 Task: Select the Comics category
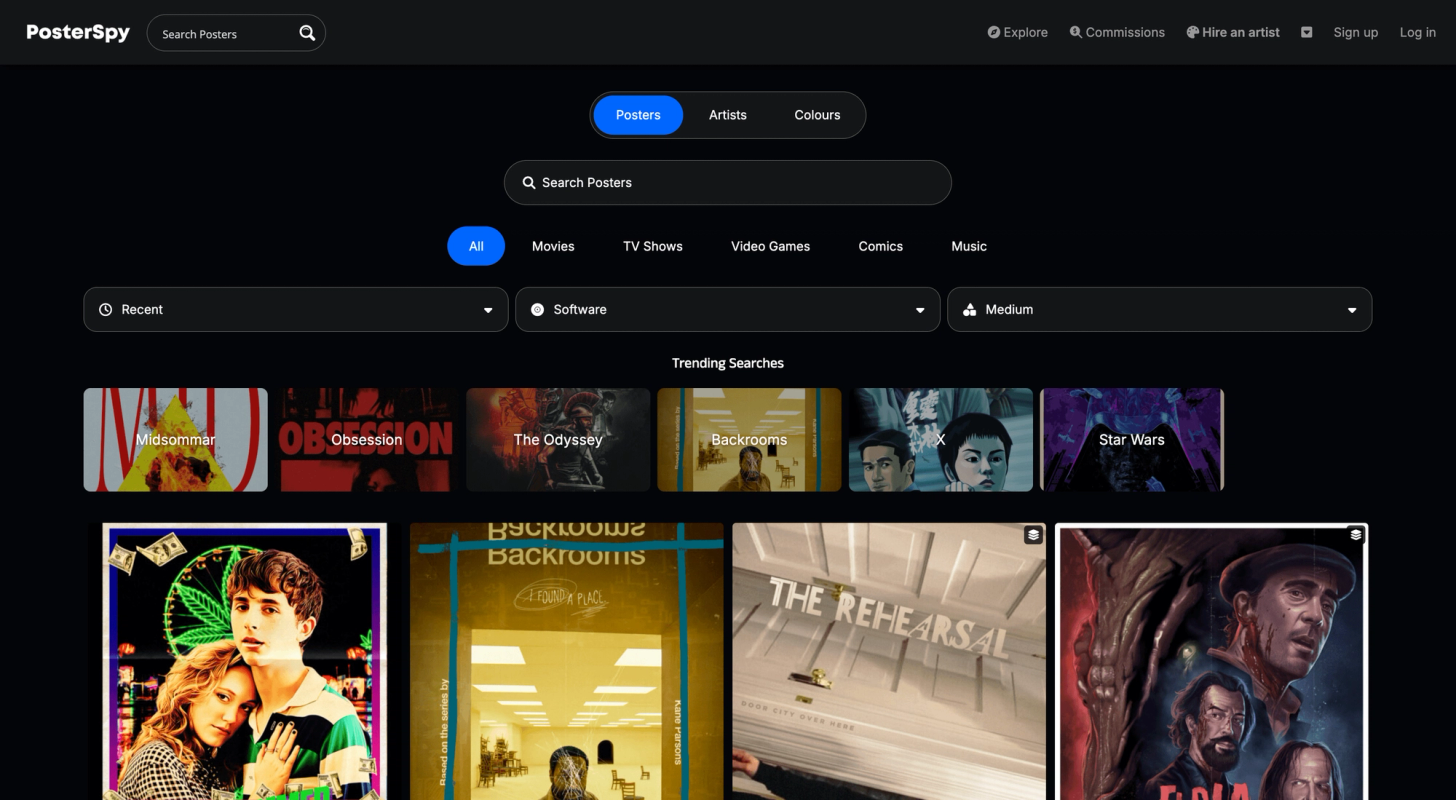(881, 246)
